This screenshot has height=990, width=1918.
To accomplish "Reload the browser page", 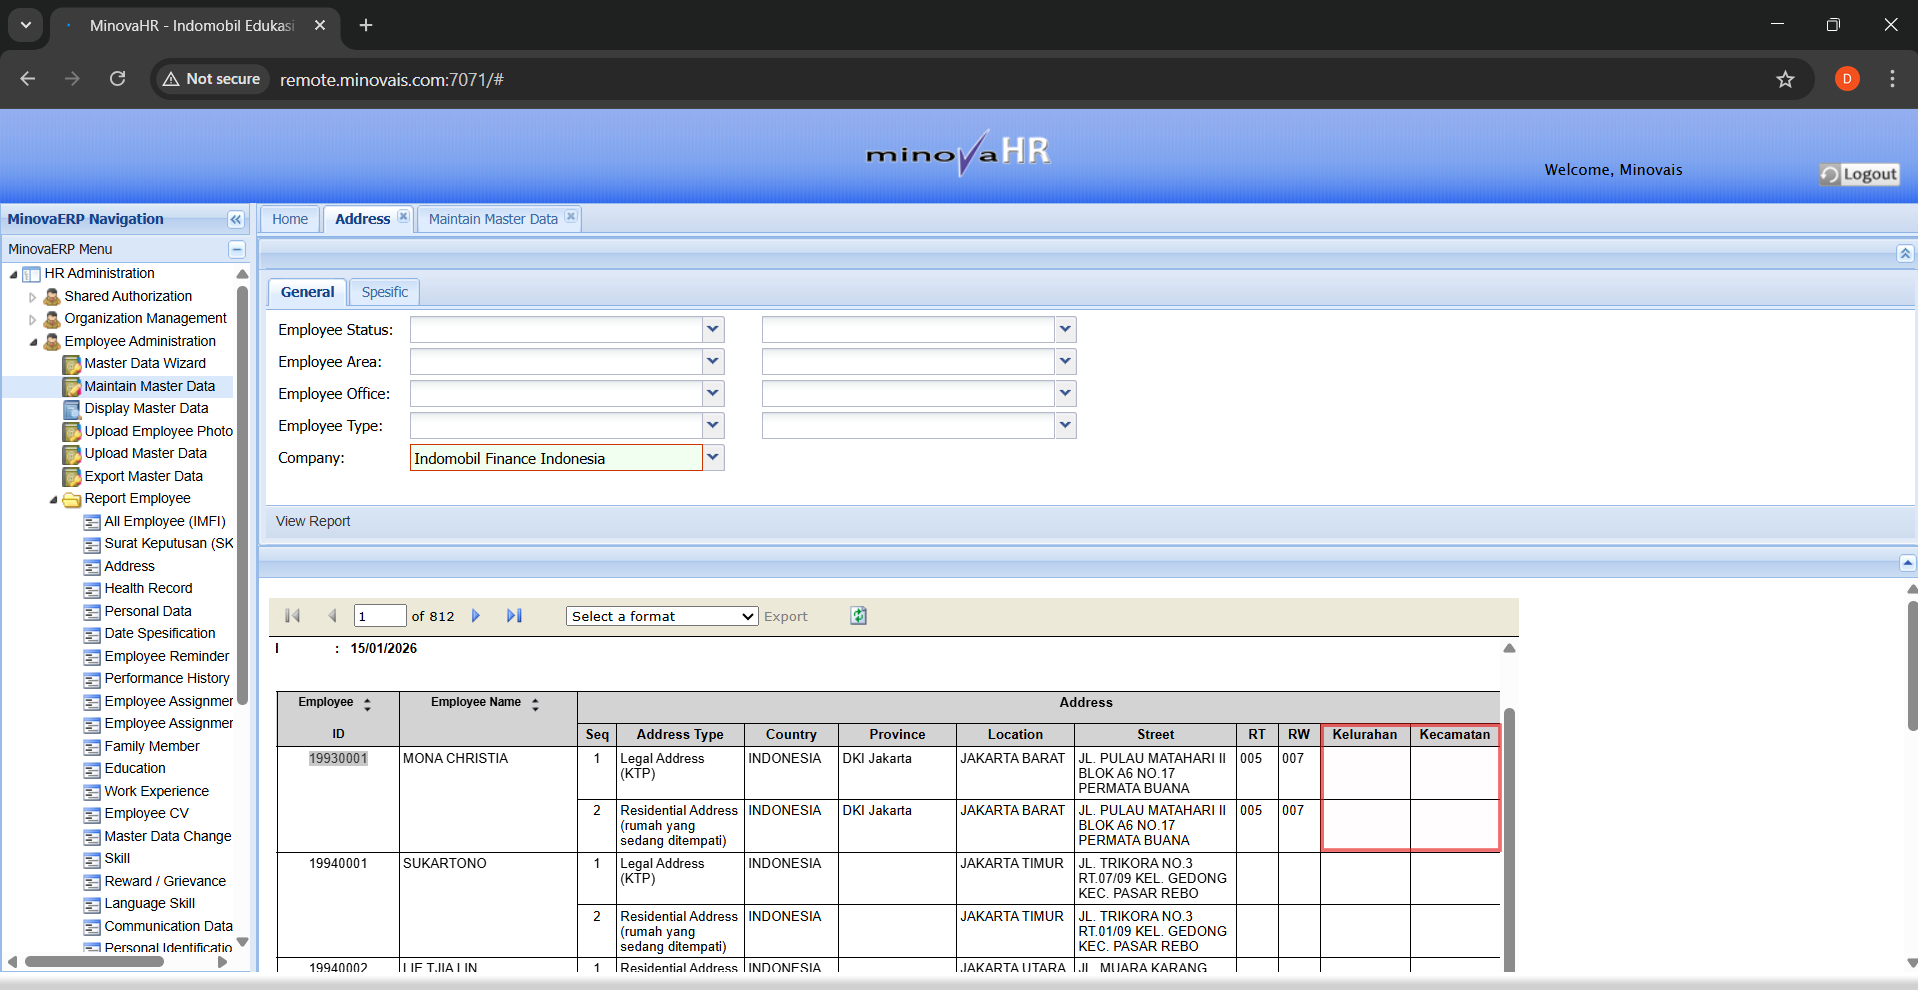I will (x=117, y=79).
